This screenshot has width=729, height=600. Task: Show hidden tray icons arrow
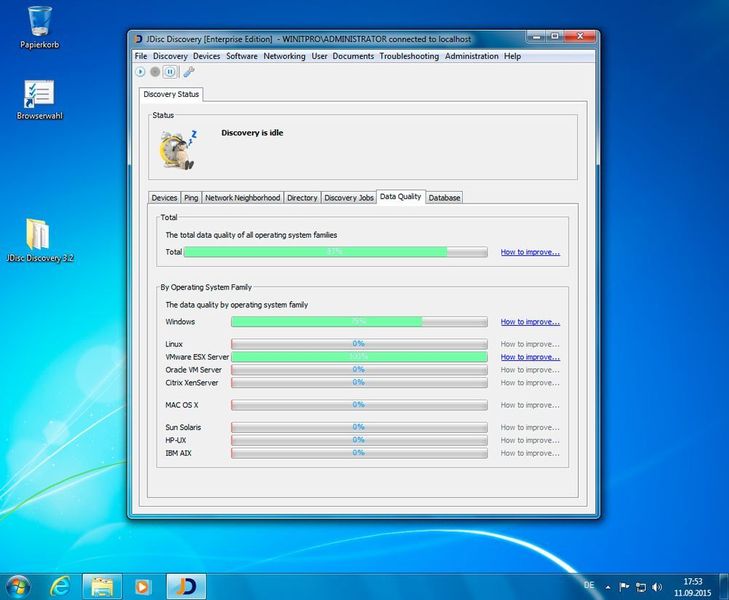click(x=608, y=587)
